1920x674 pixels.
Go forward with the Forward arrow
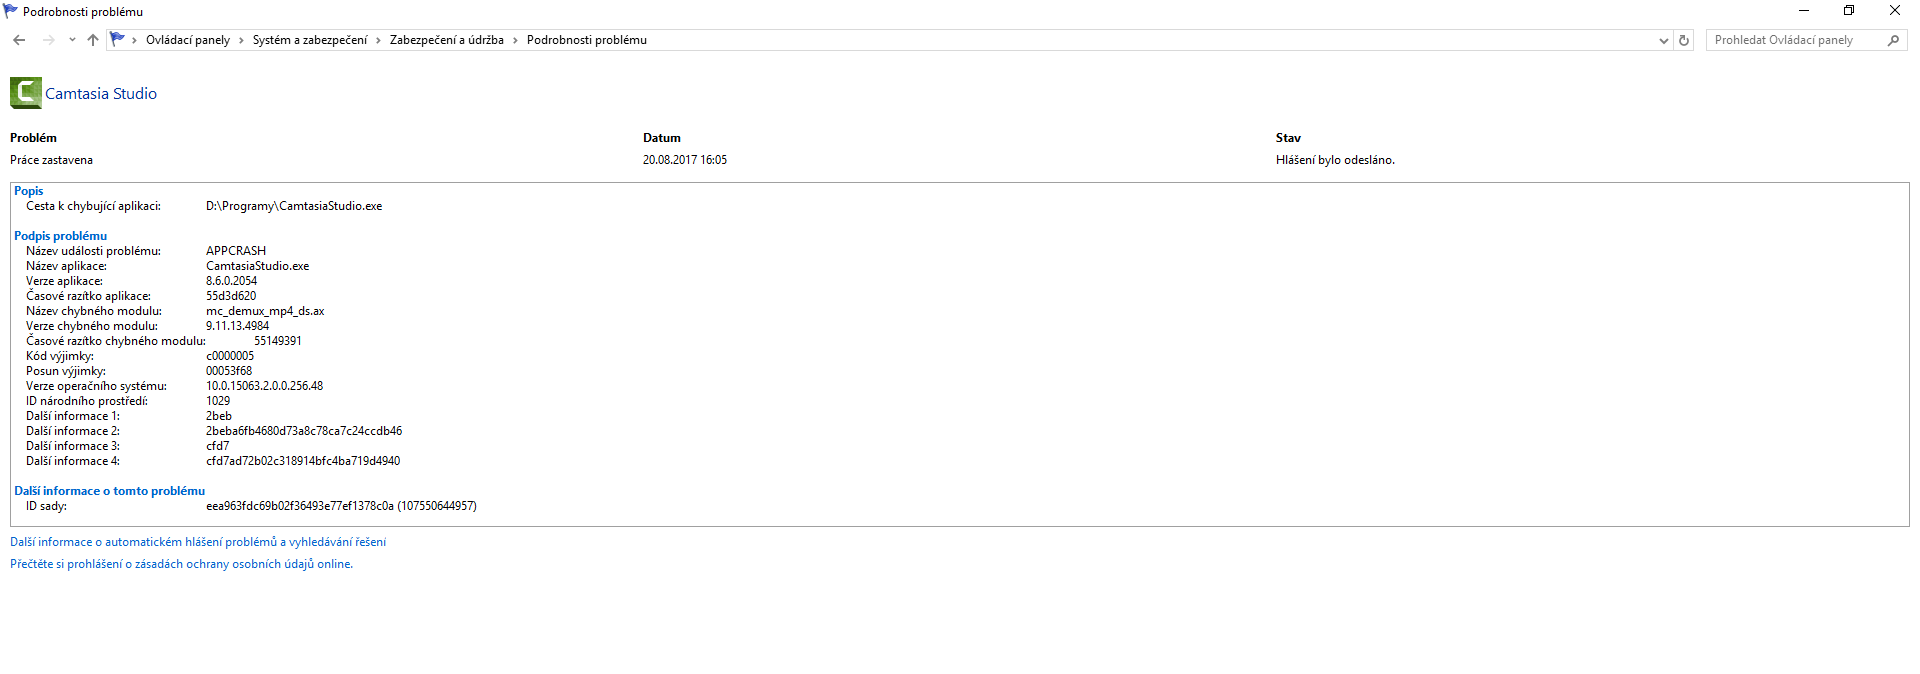[48, 40]
